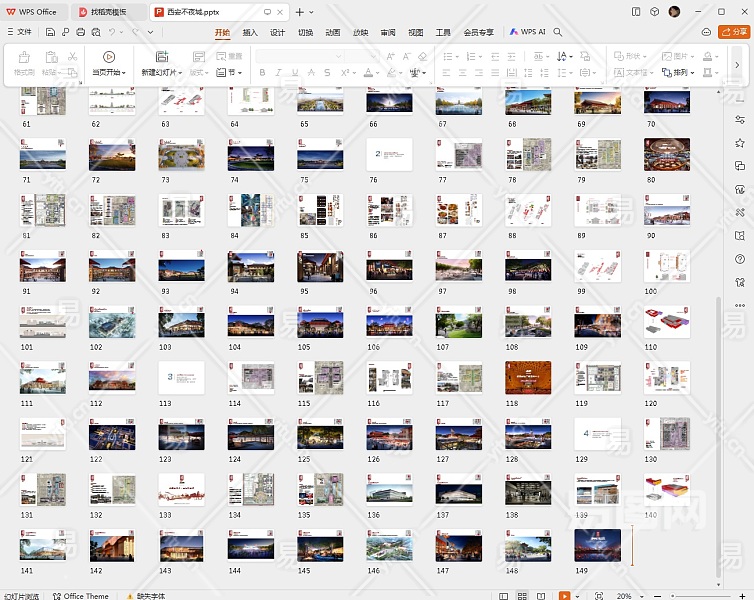754x600 pixels.
Task: Switch to the 动画 Animation tab
Action: 332,32
